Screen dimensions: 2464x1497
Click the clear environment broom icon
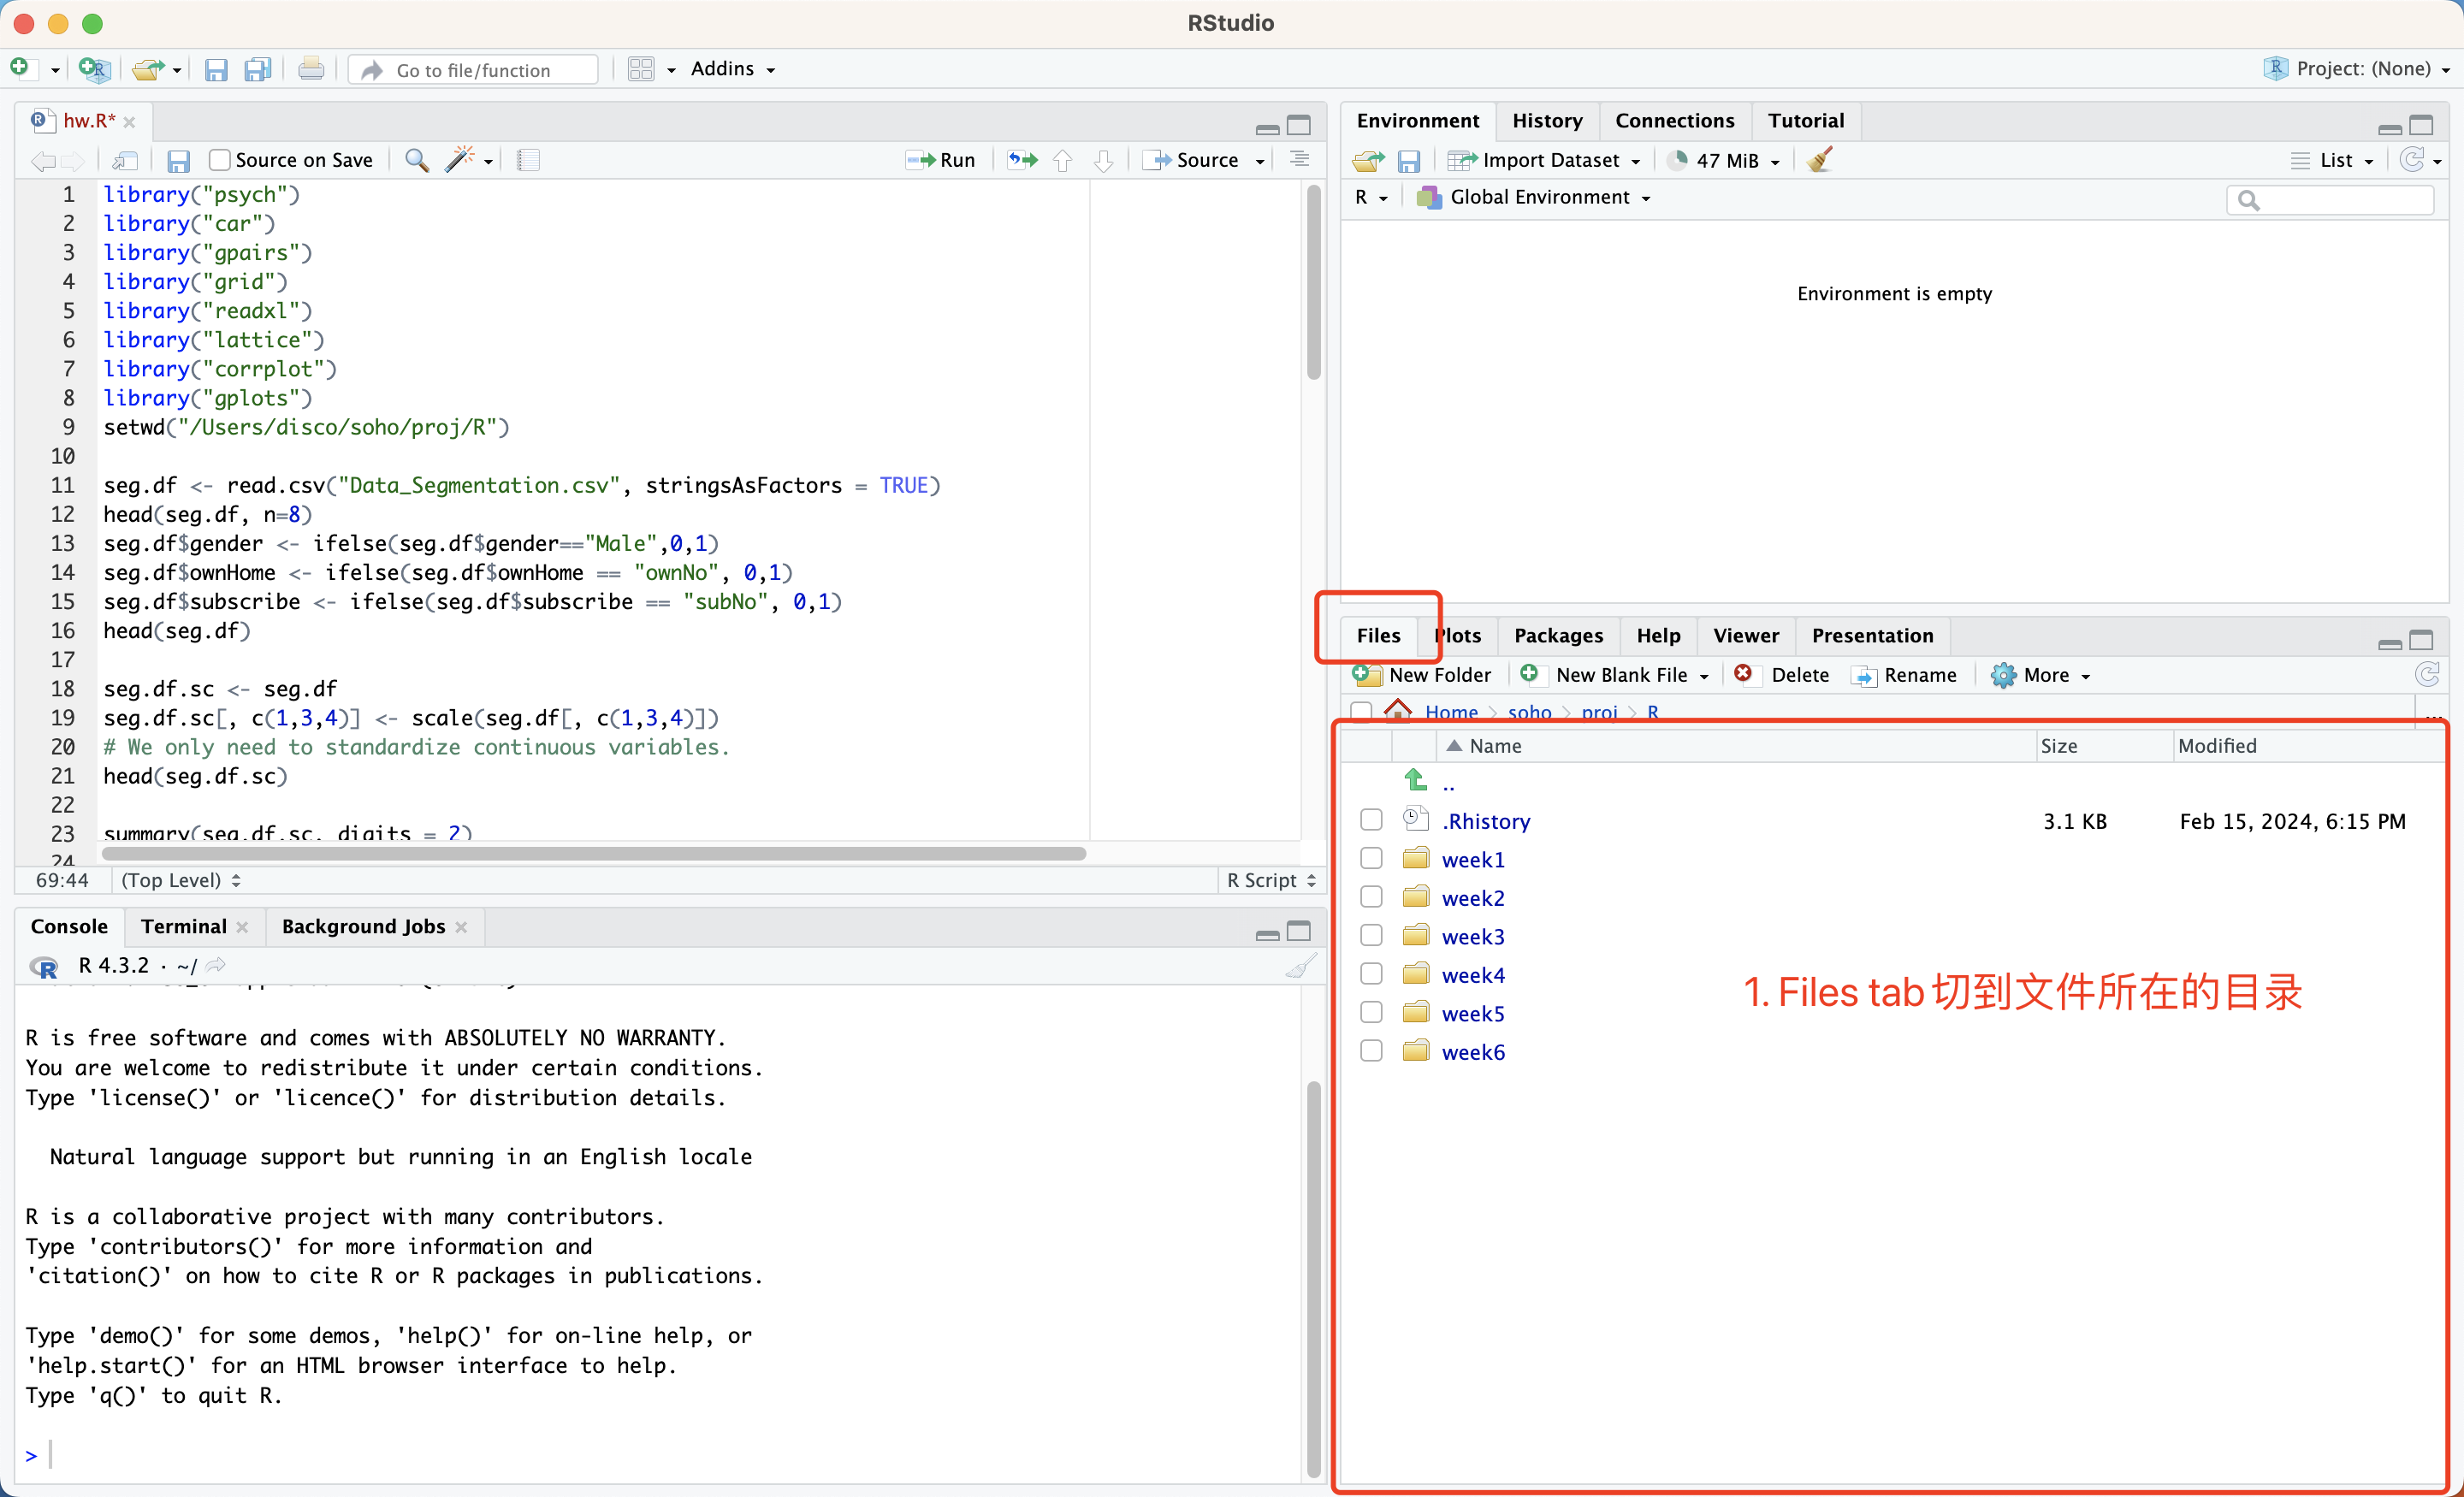[x=1820, y=160]
